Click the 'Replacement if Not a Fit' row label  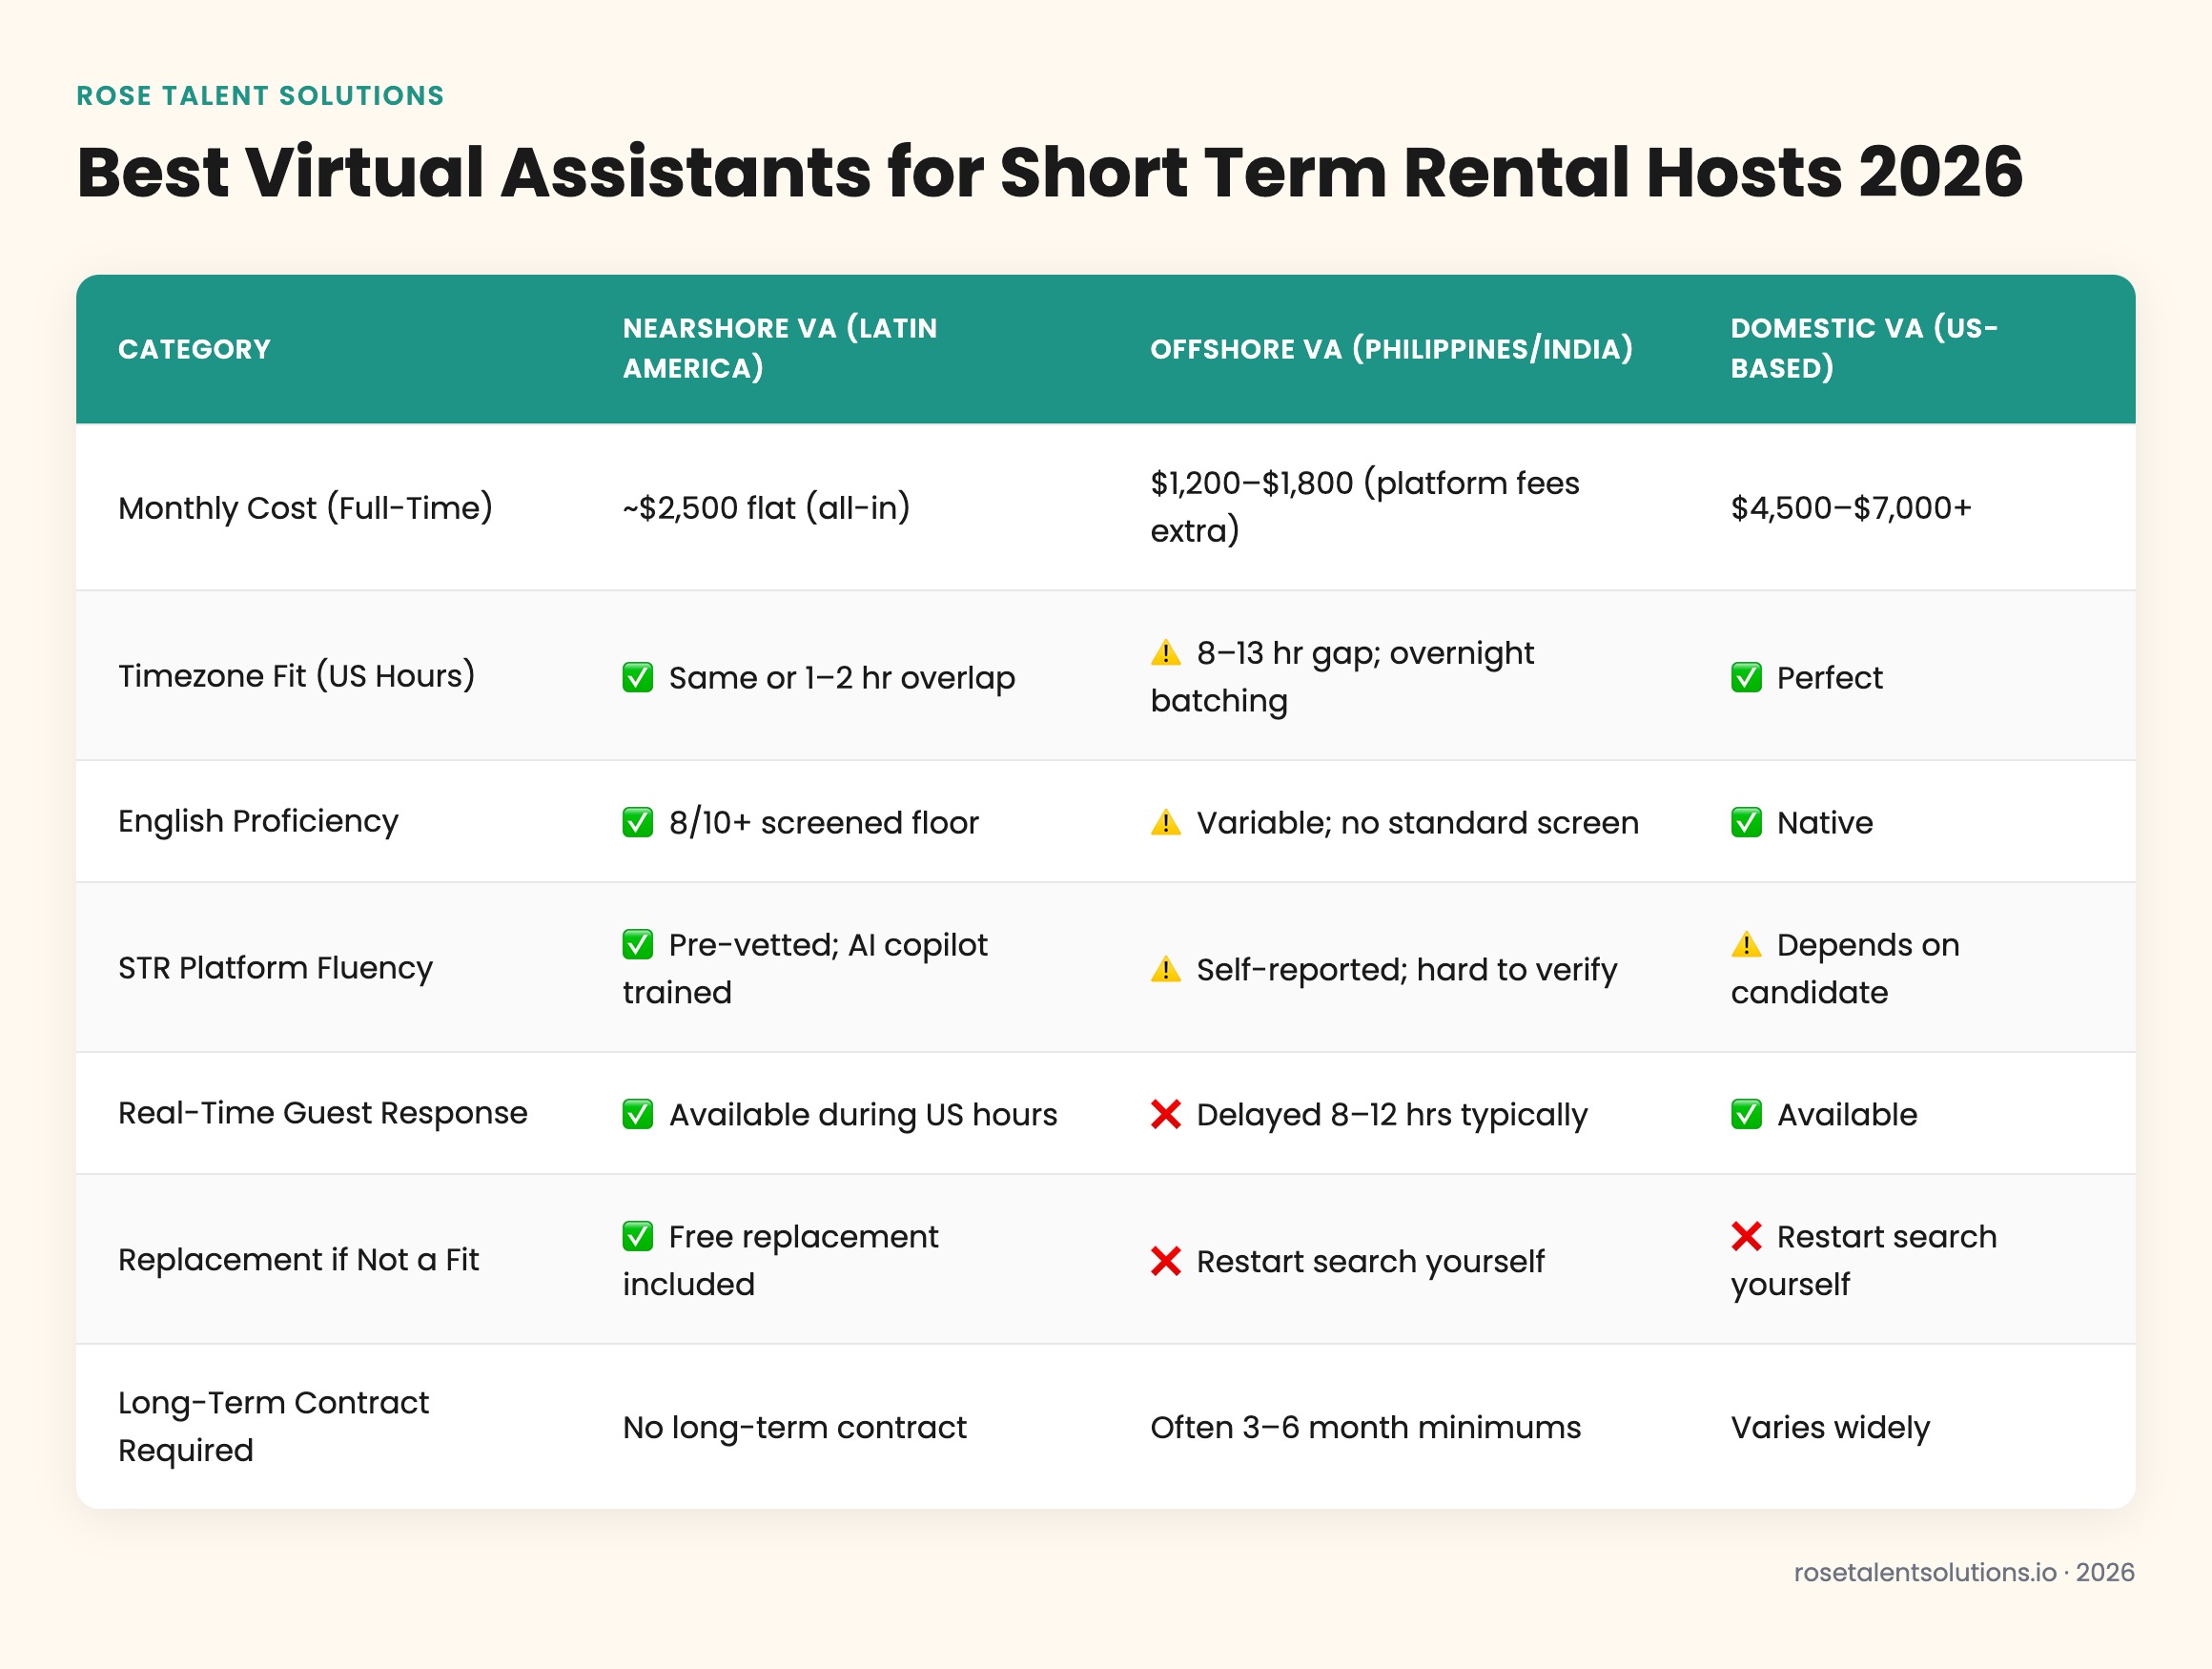(x=298, y=1260)
